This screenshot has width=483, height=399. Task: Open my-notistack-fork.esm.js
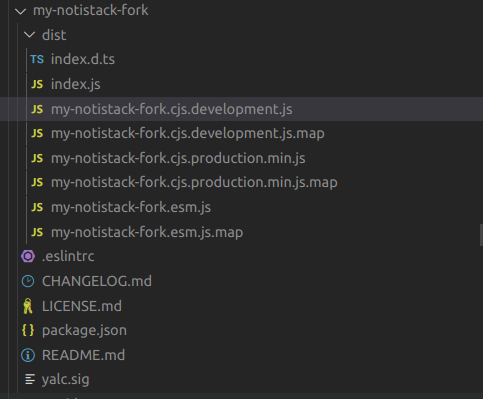click(x=131, y=208)
